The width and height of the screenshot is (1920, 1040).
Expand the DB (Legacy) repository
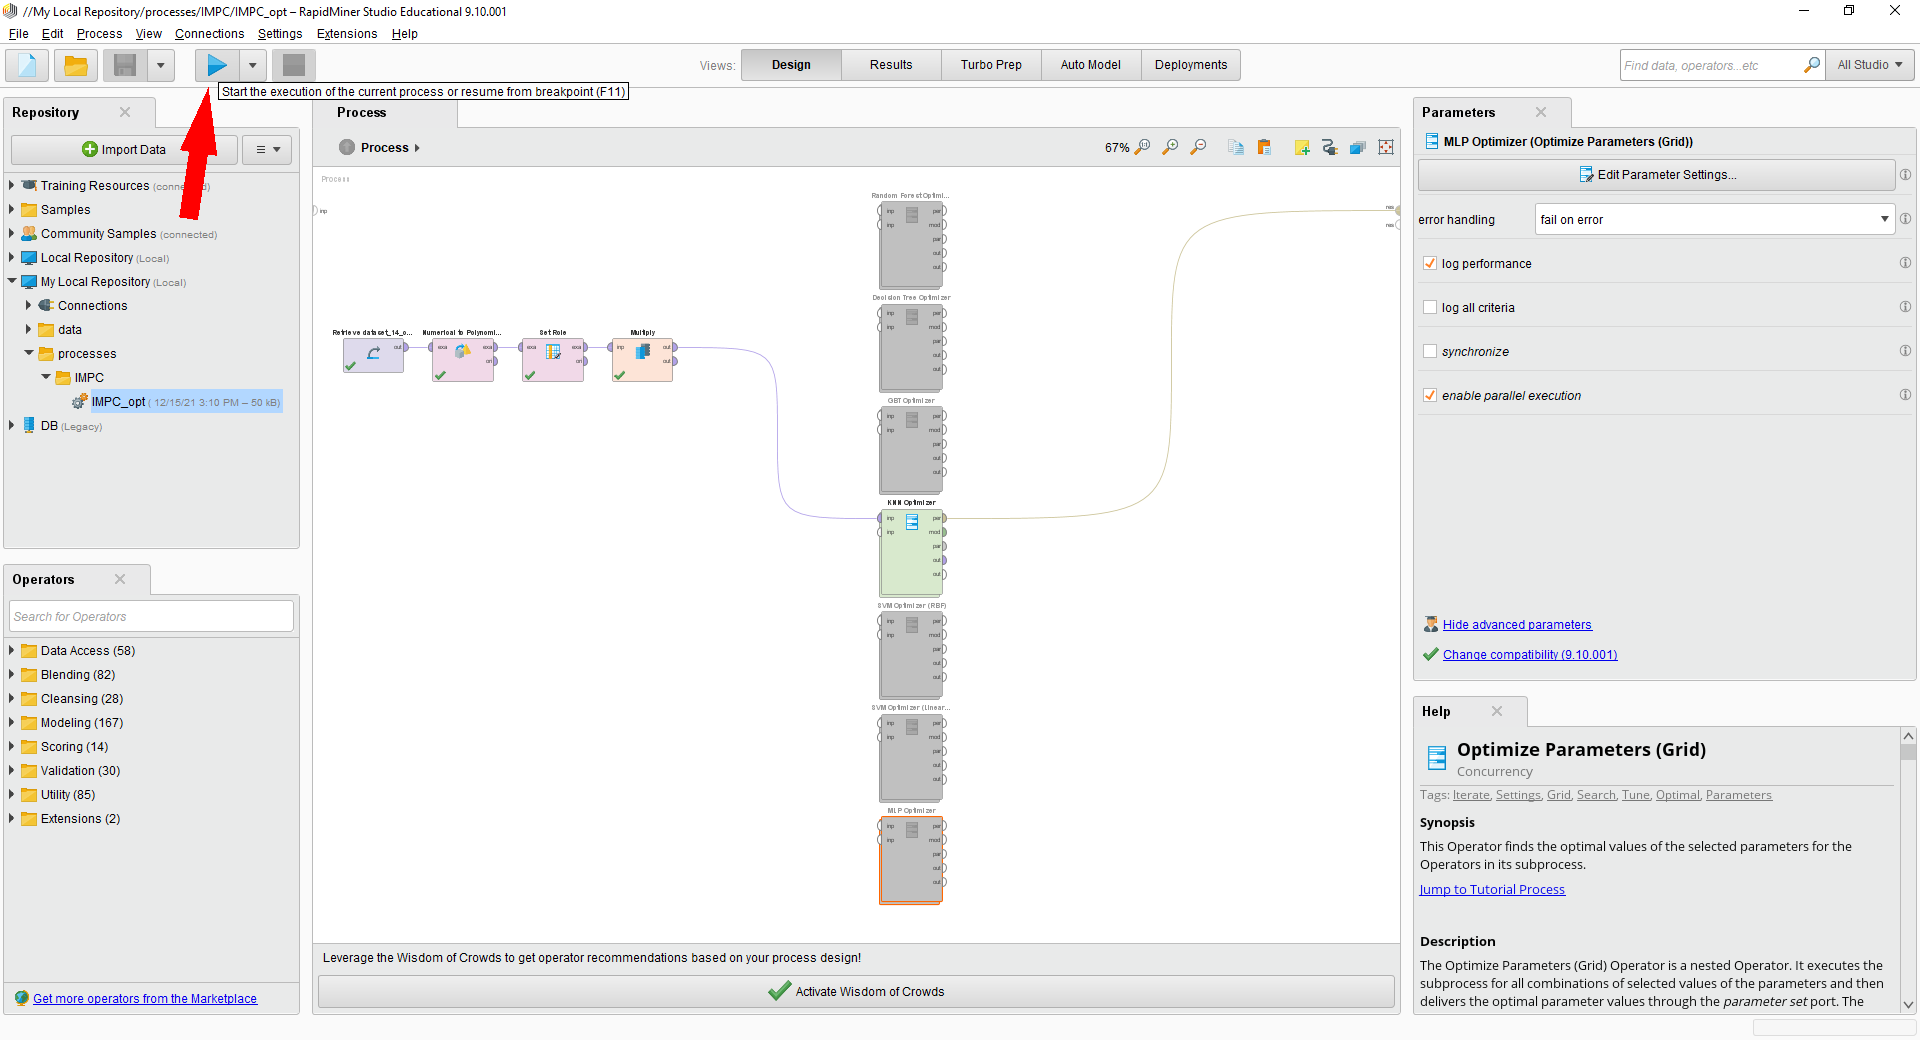pyautogui.click(x=12, y=425)
